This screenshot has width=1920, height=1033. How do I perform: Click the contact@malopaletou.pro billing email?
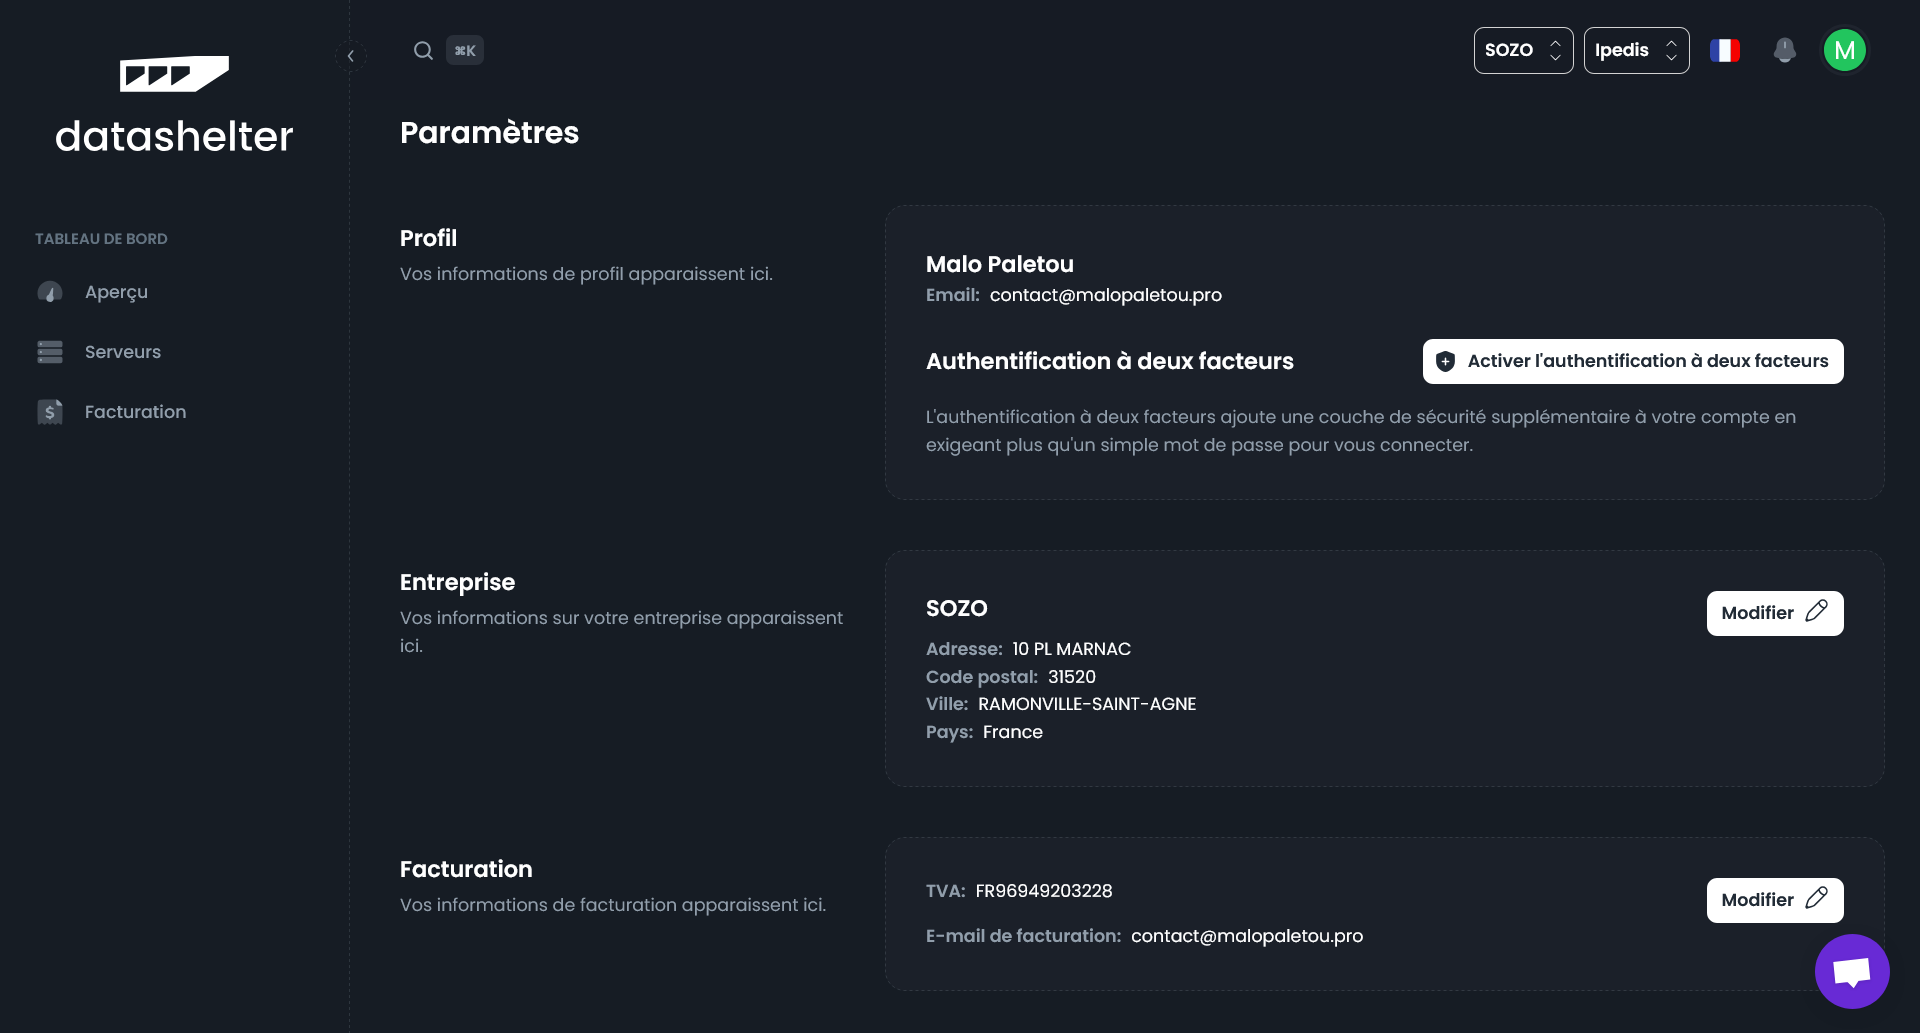(1247, 936)
